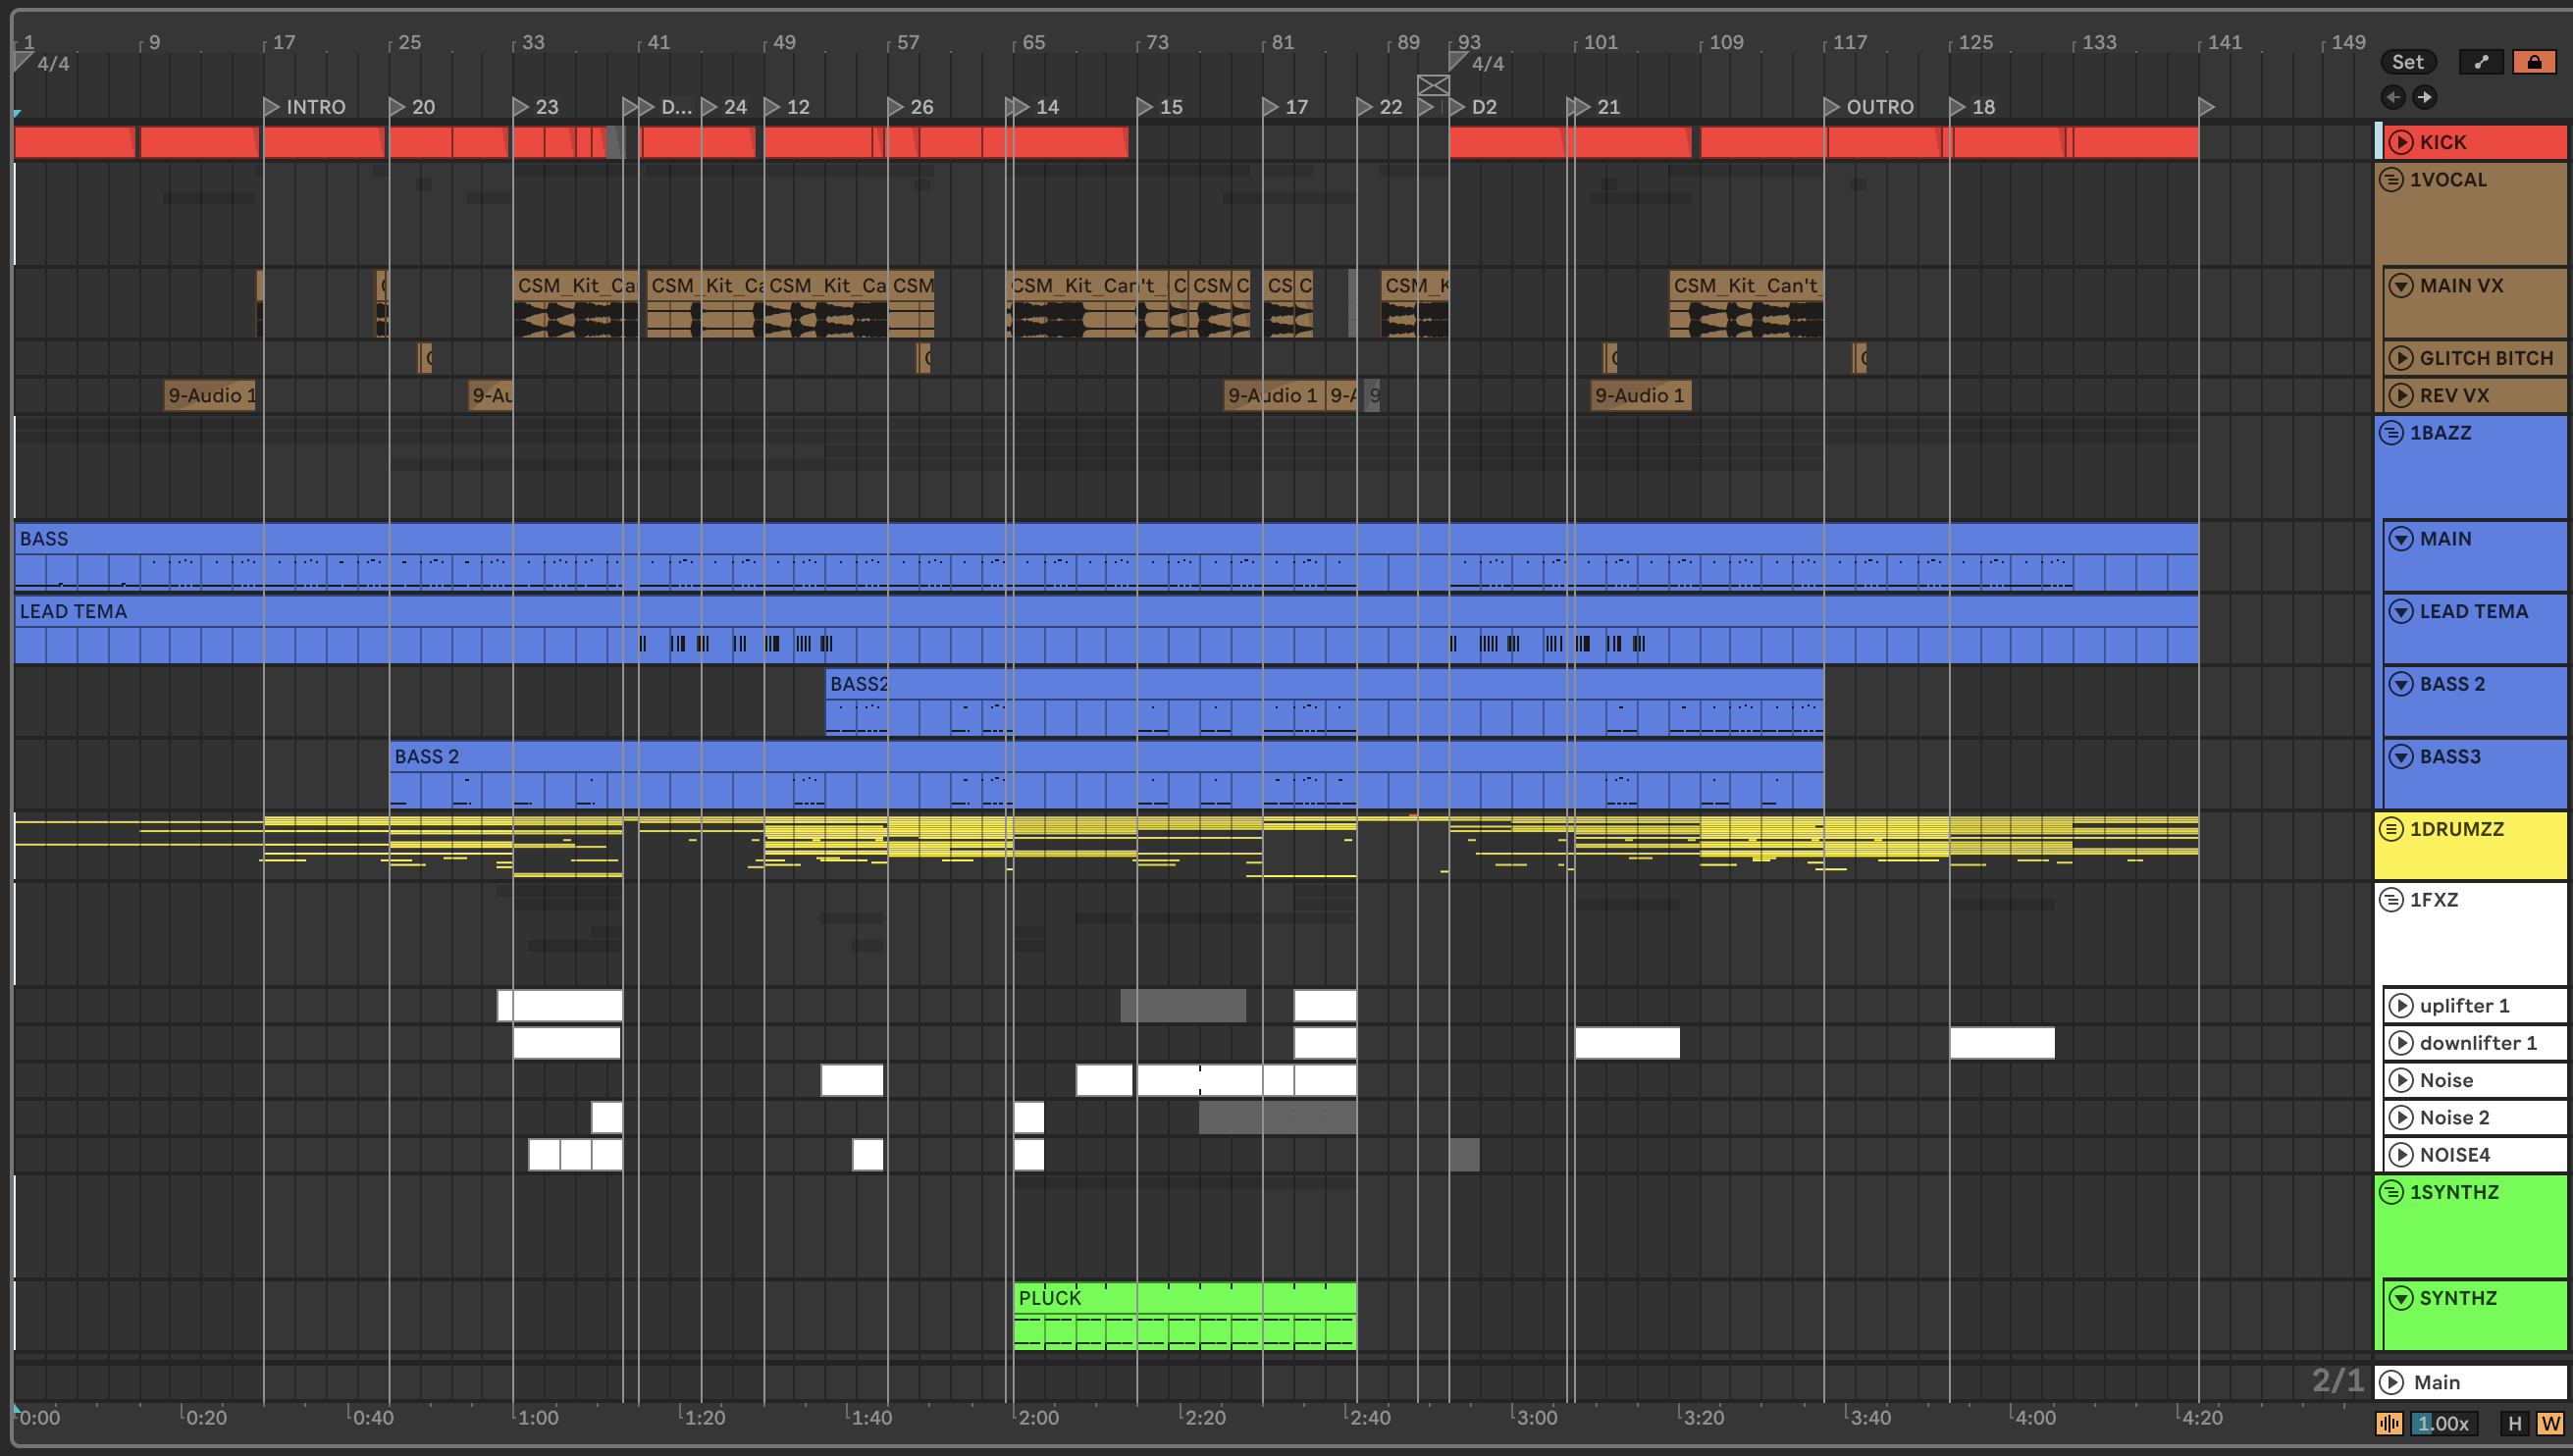This screenshot has height=1456, width=2573.
Task: Unfold the GLITCH BITCH track
Action: click(2401, 358)
